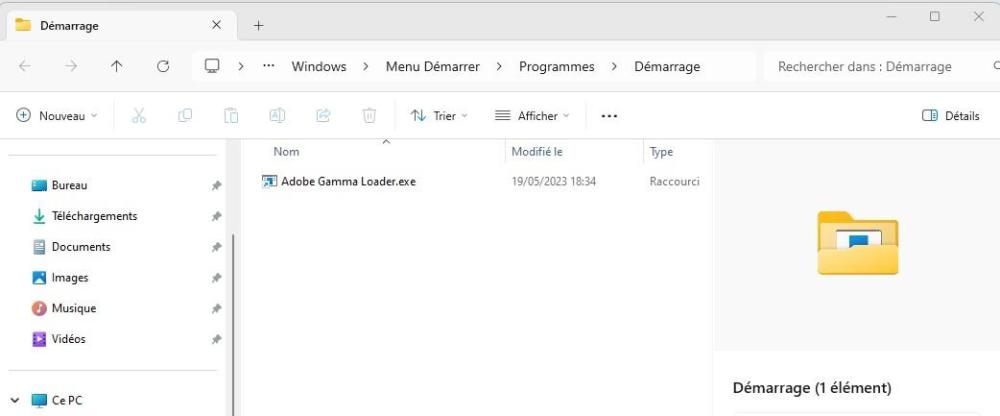
Task: Click the pin icon beside Musique
Action: (217, 309)
